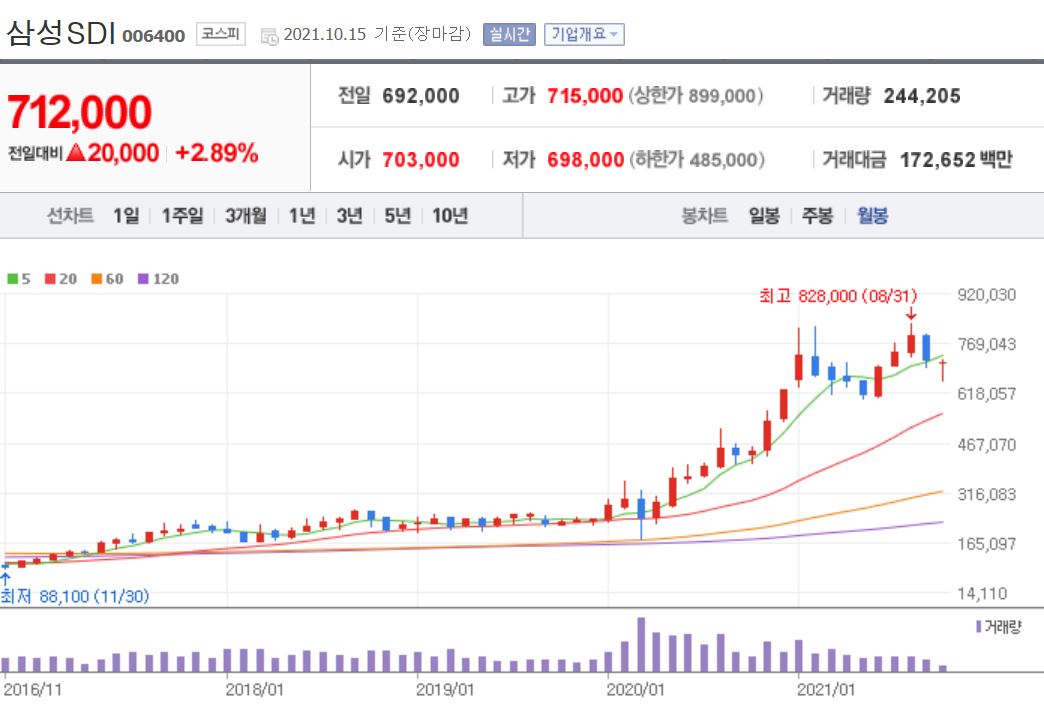Click the 거래량 volume legend marker
Screen dimensions: 1044x710
tap(978, 627)
